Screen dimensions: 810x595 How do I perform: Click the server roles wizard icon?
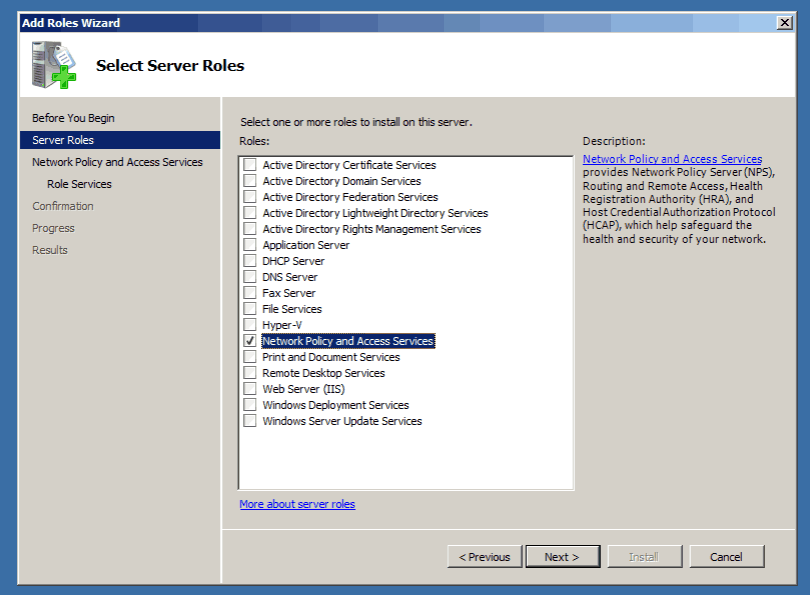(x=53, y=65)
